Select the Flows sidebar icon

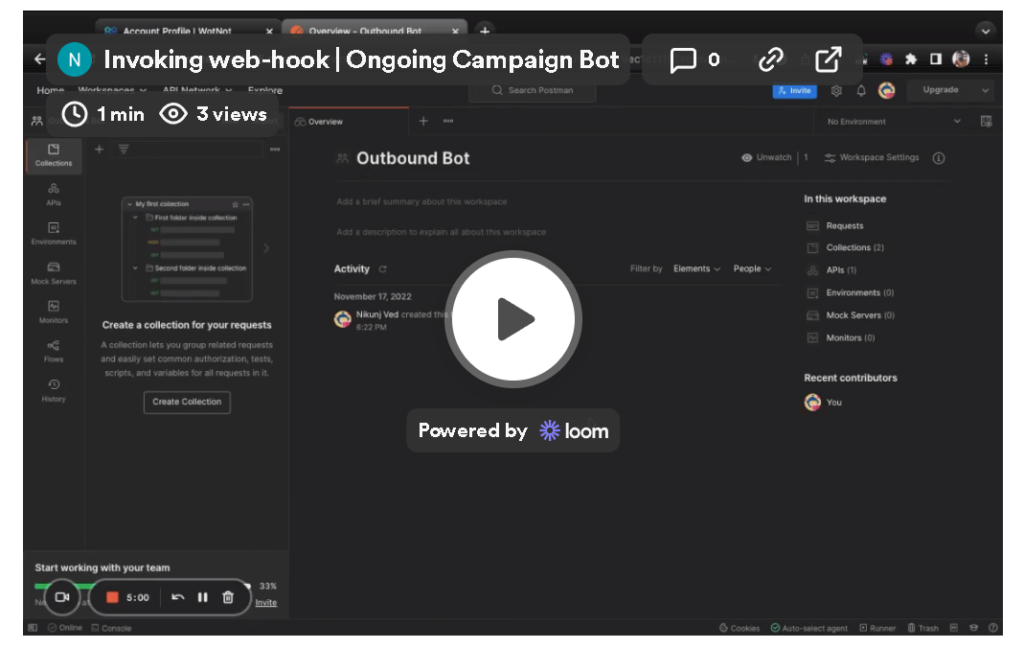[54, 351]
